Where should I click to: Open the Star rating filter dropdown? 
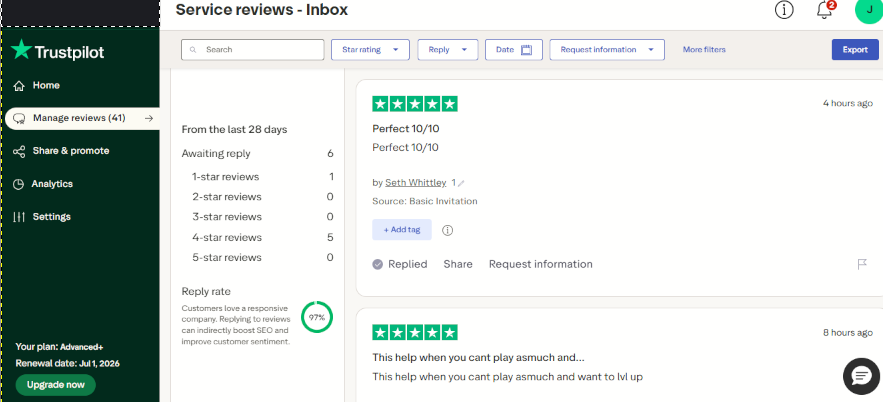[370, 50]
